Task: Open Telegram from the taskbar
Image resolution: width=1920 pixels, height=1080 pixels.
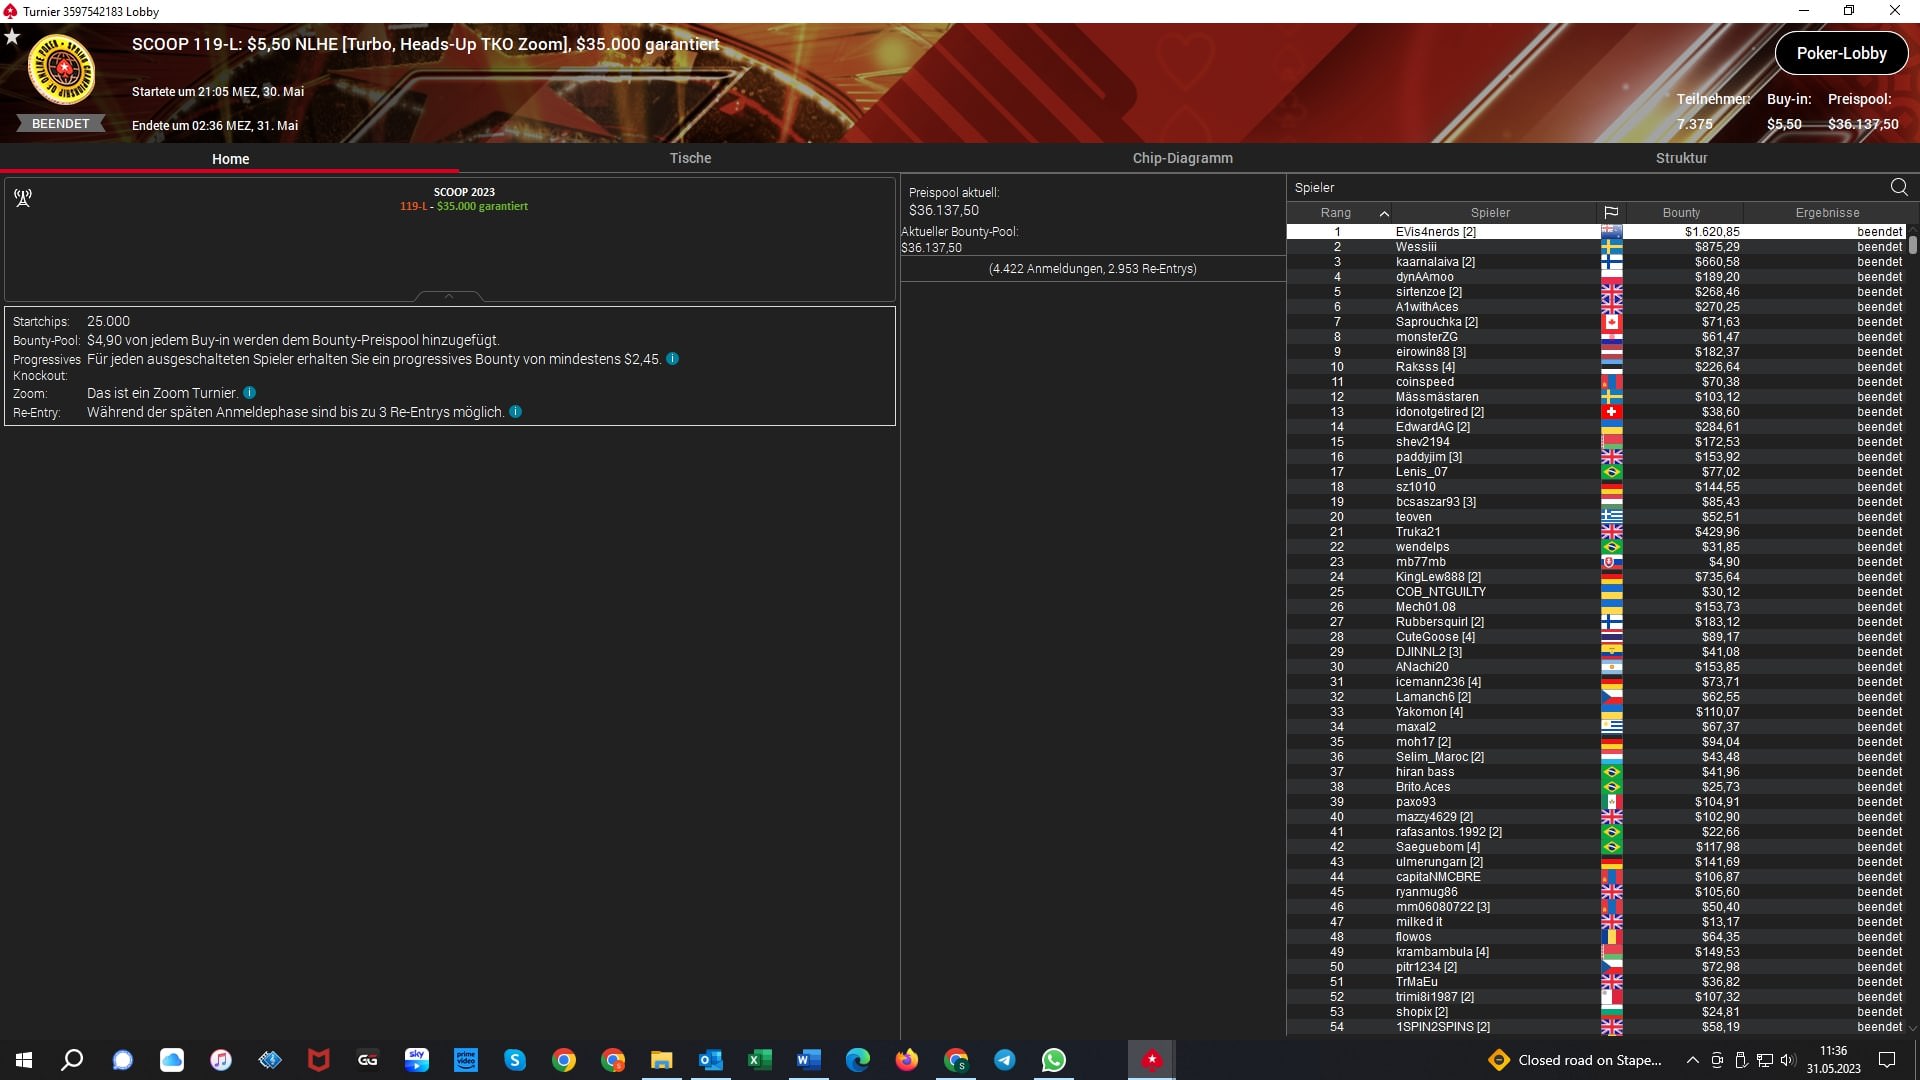Action: [x=1005, y=1060]
